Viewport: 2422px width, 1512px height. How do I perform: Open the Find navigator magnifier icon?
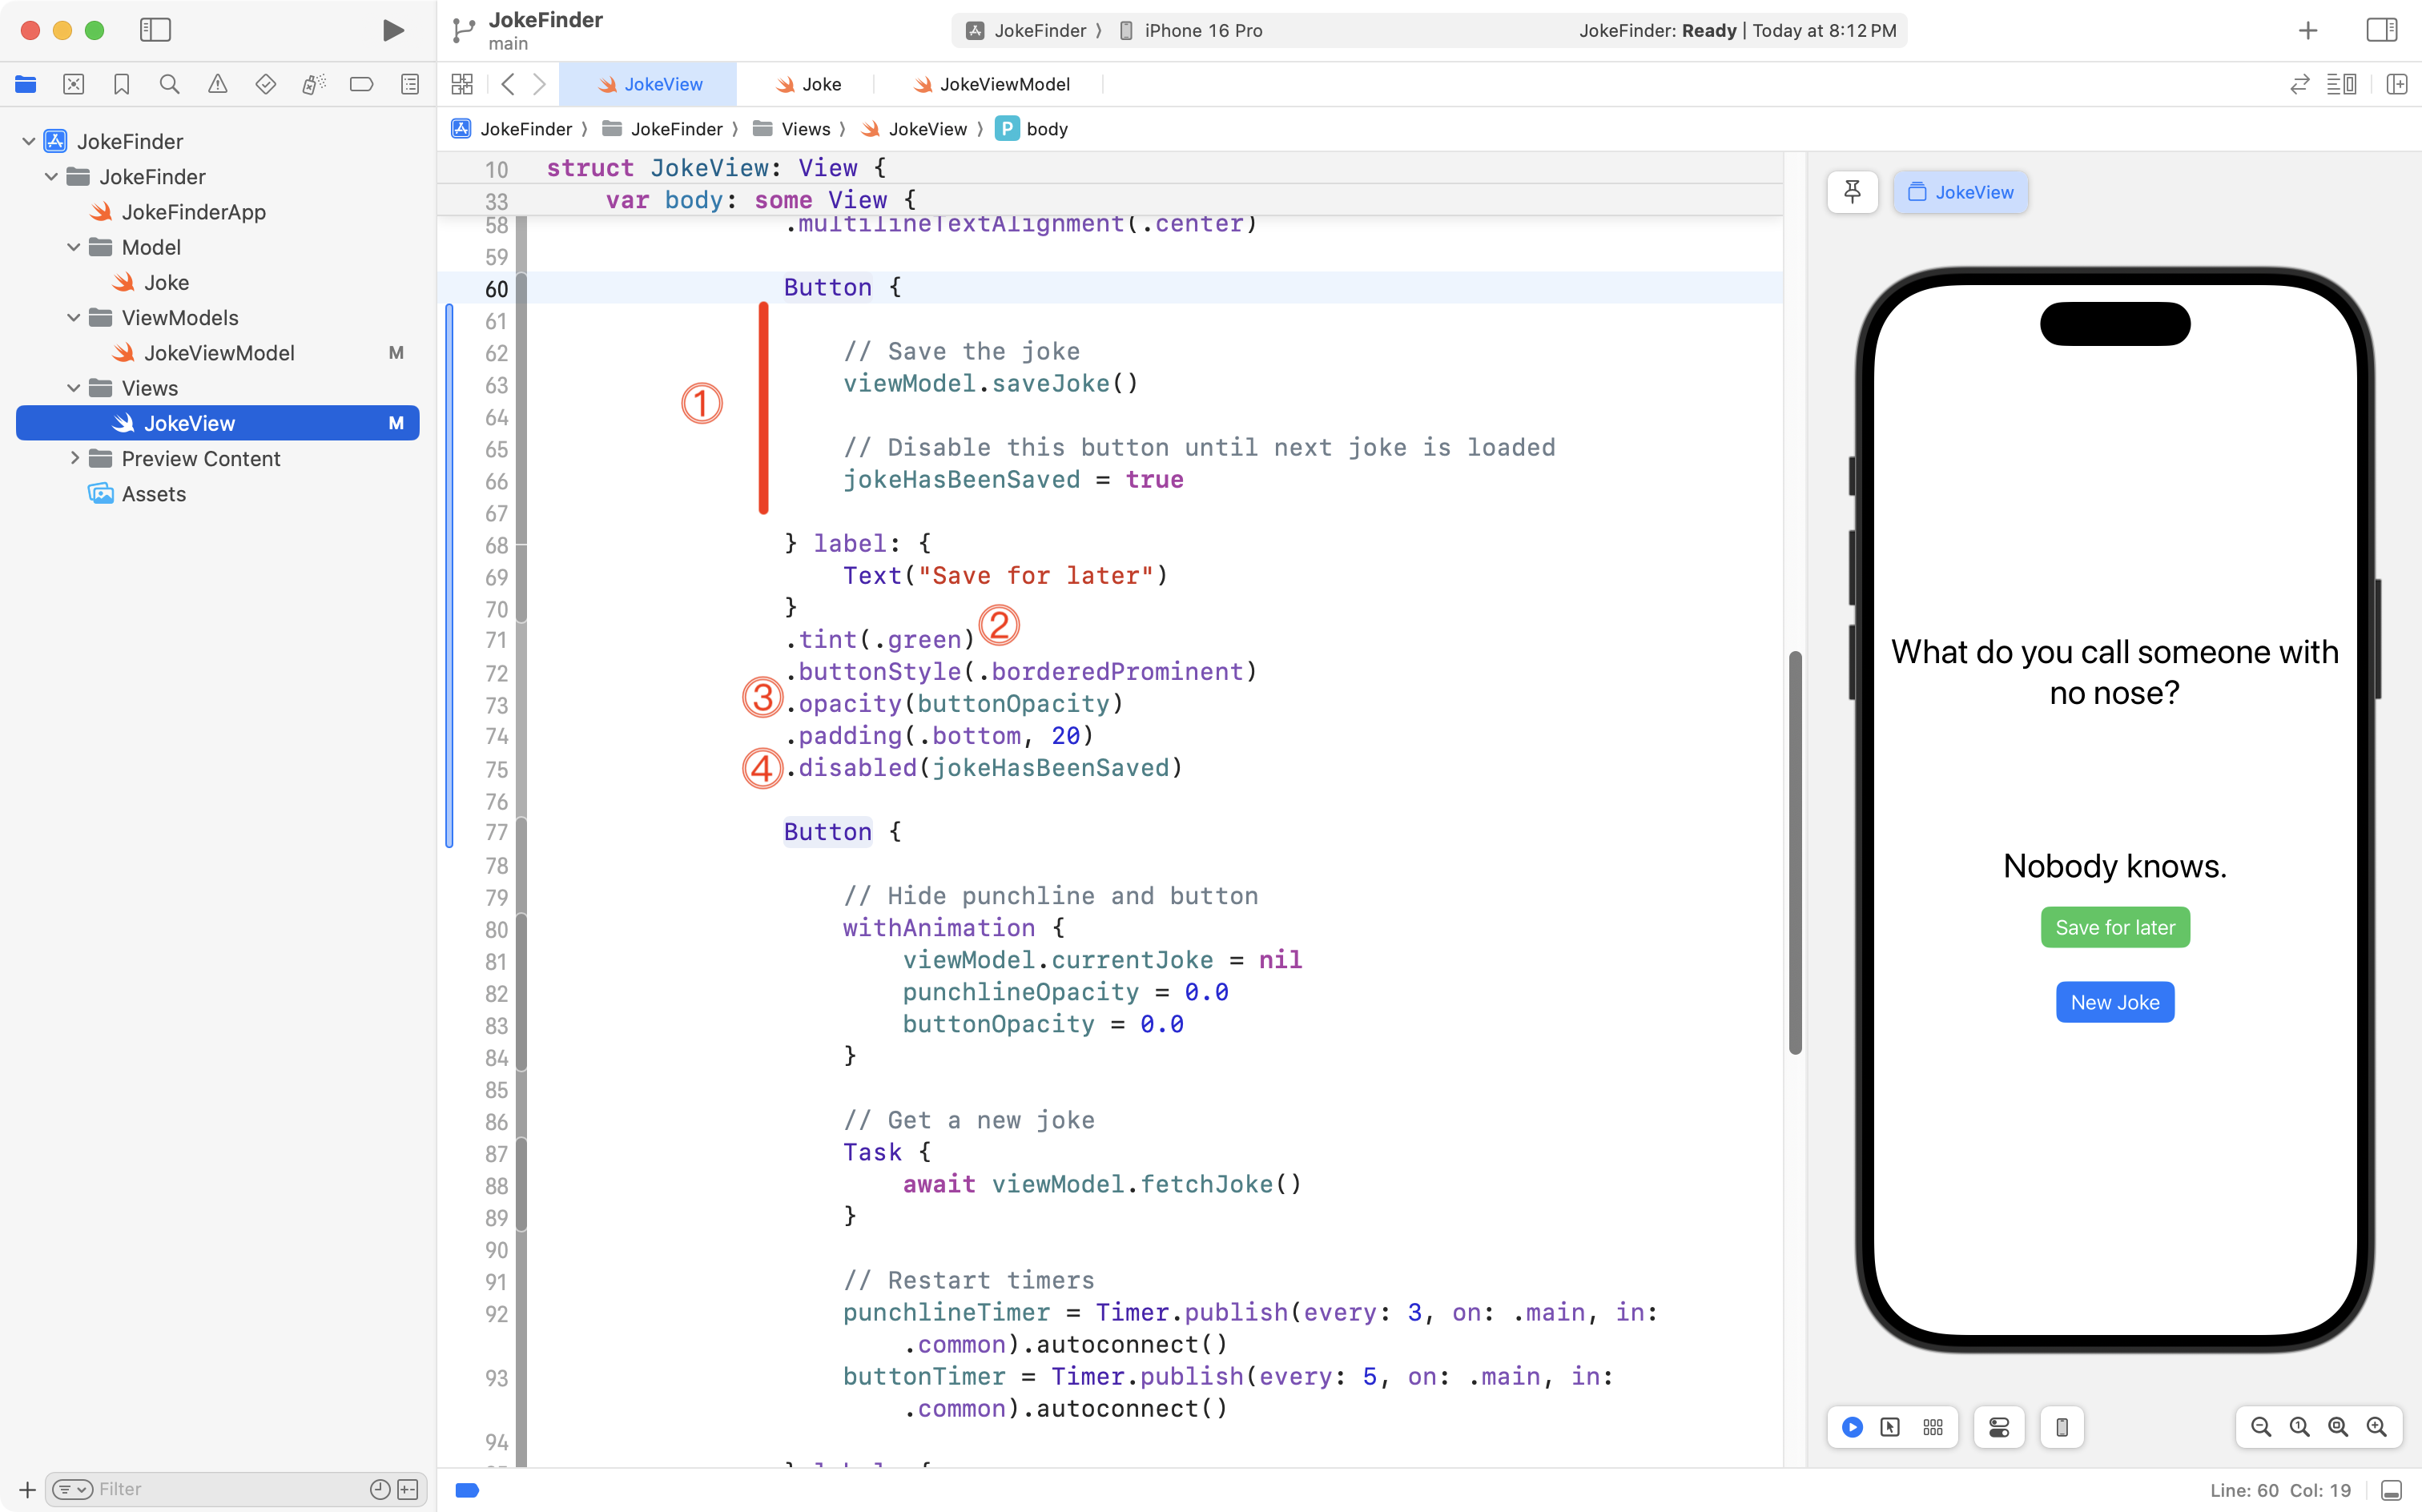pos(169,84)
